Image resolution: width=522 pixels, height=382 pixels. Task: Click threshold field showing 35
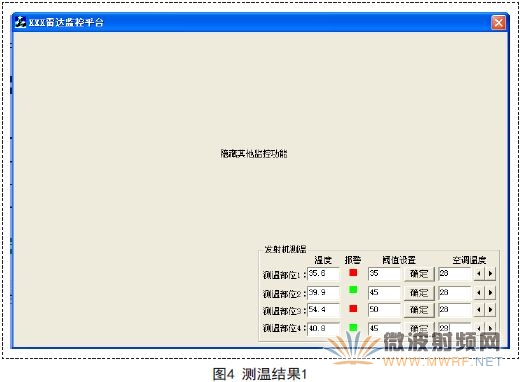click(384, 274)
